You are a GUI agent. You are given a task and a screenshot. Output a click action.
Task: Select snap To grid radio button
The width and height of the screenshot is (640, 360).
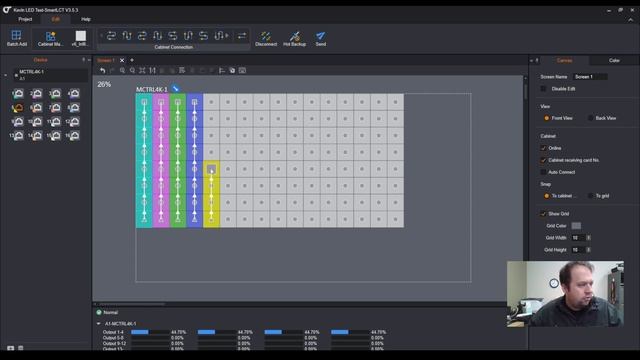(590, 196)
